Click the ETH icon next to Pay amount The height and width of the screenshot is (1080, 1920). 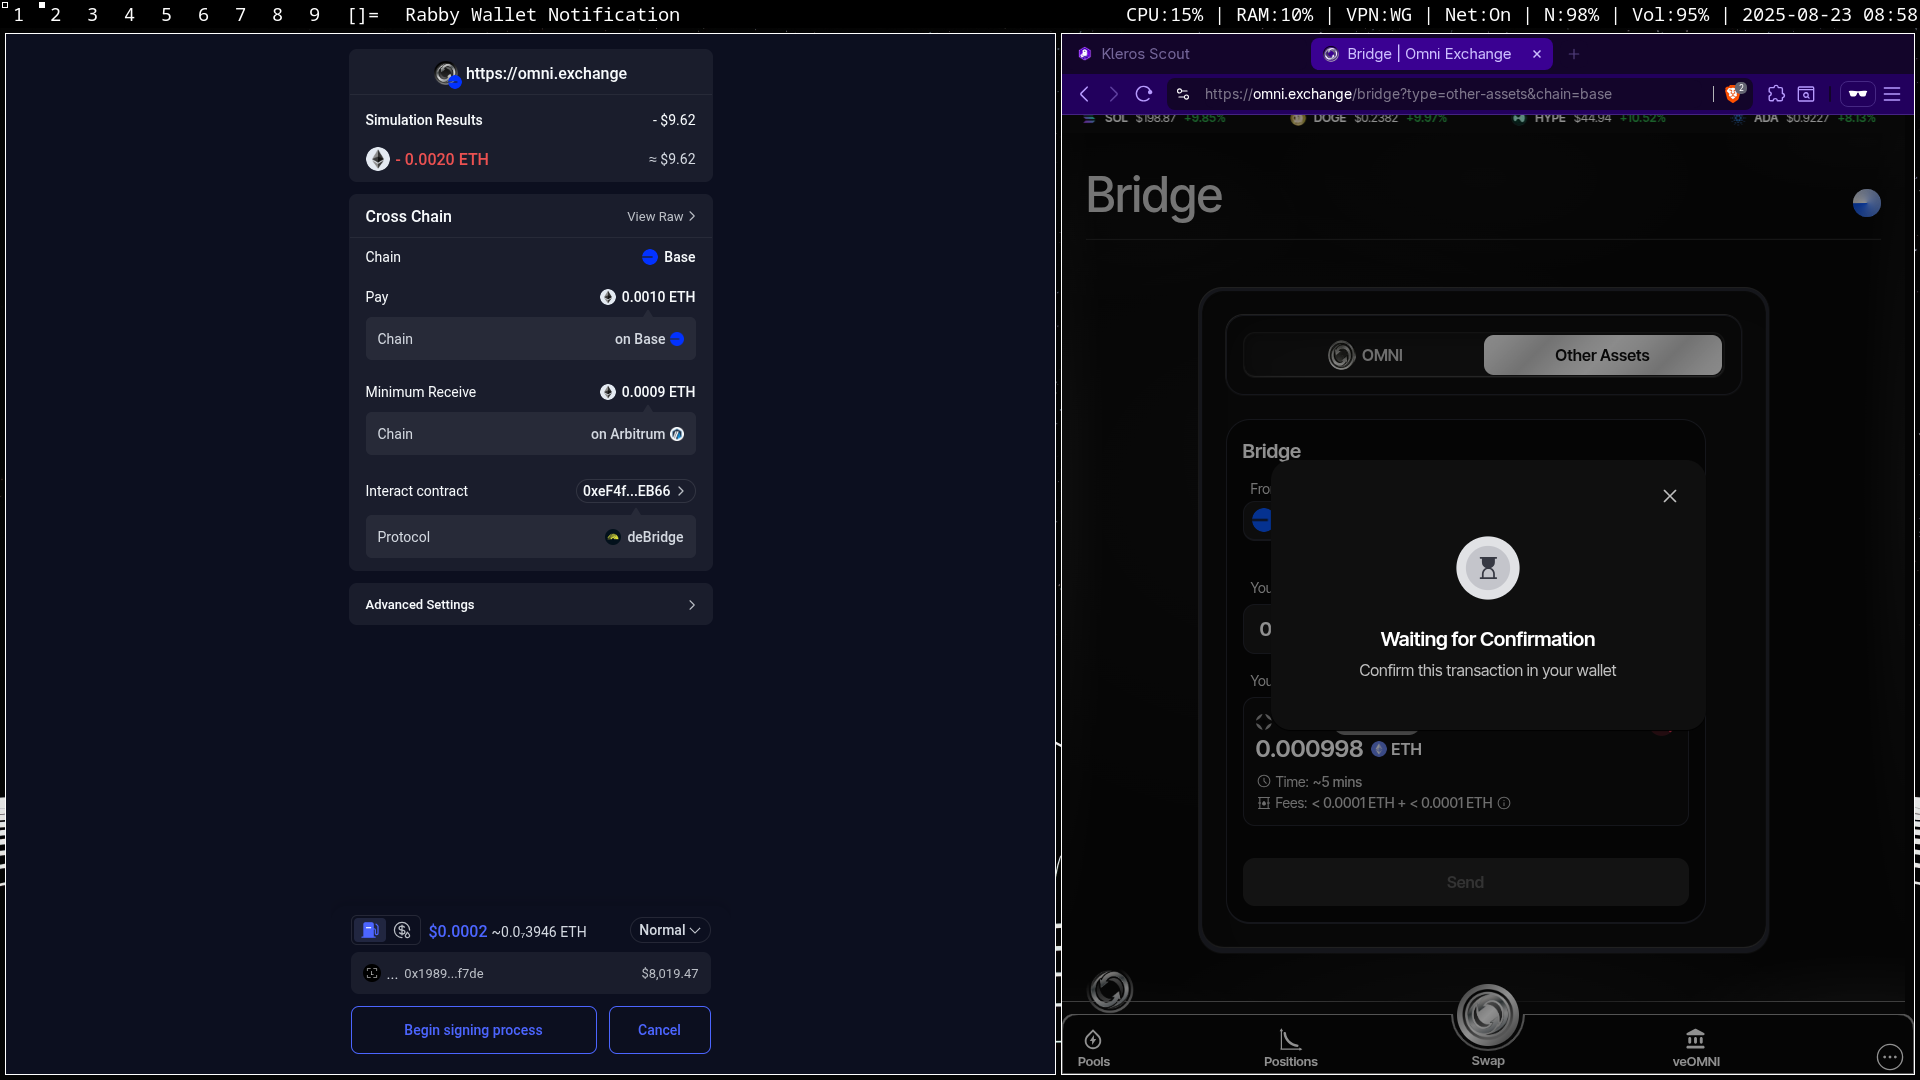coord(607,297)
